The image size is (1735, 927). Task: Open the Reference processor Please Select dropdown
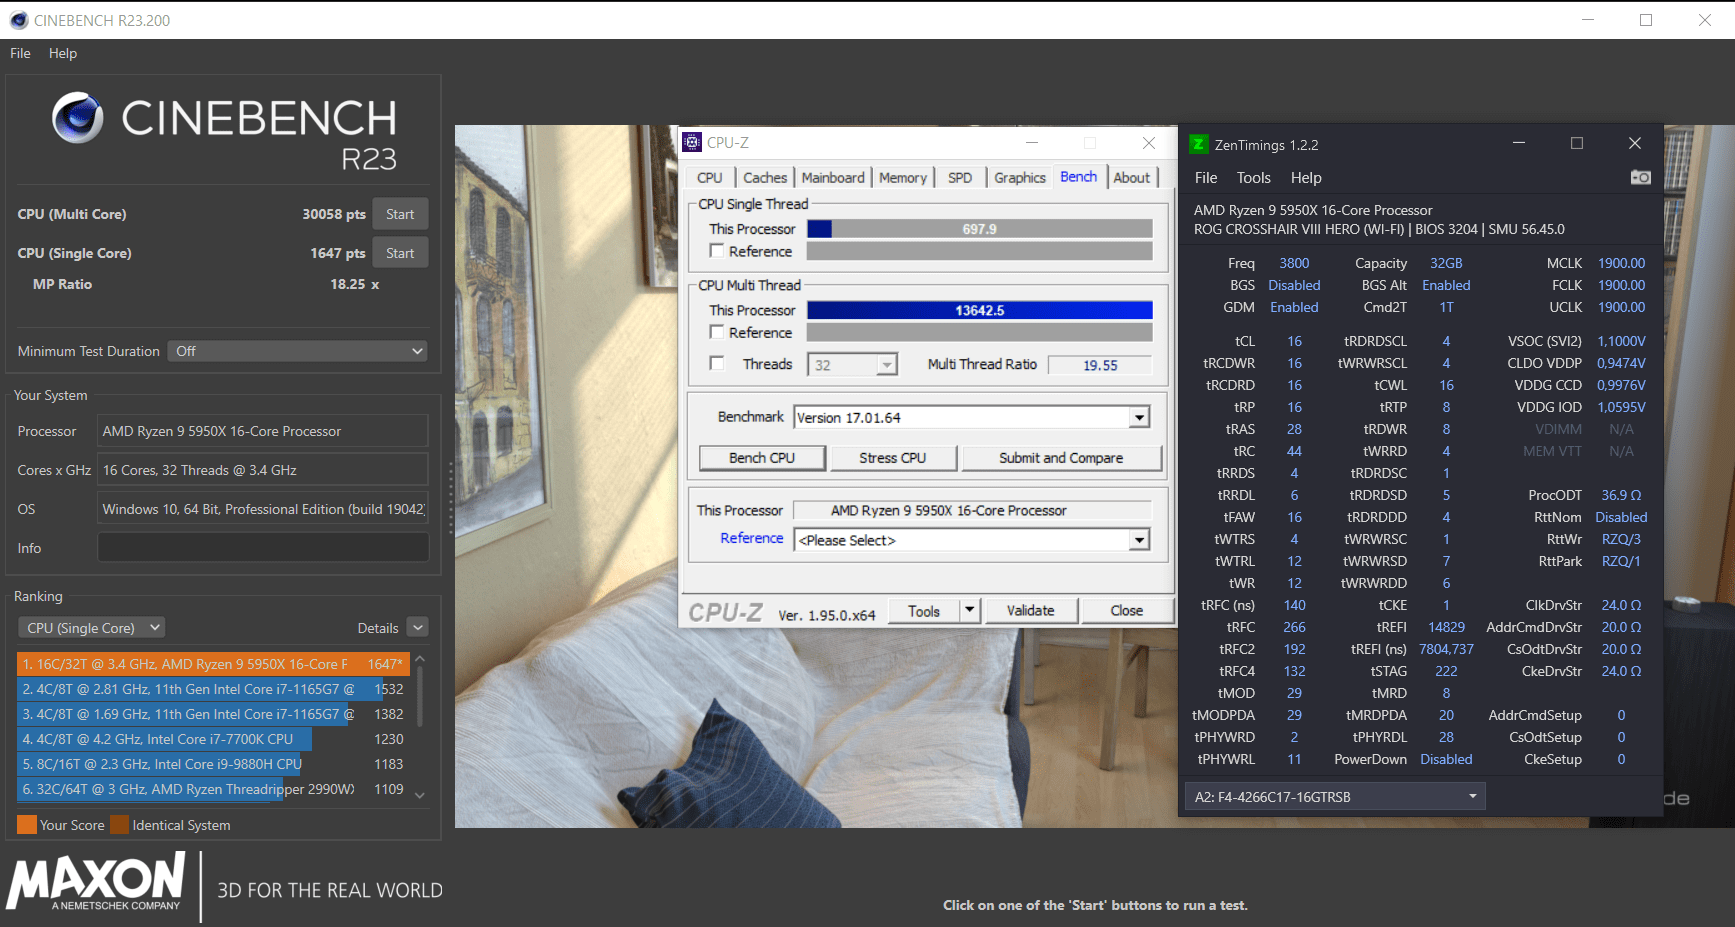click(972, 540)
